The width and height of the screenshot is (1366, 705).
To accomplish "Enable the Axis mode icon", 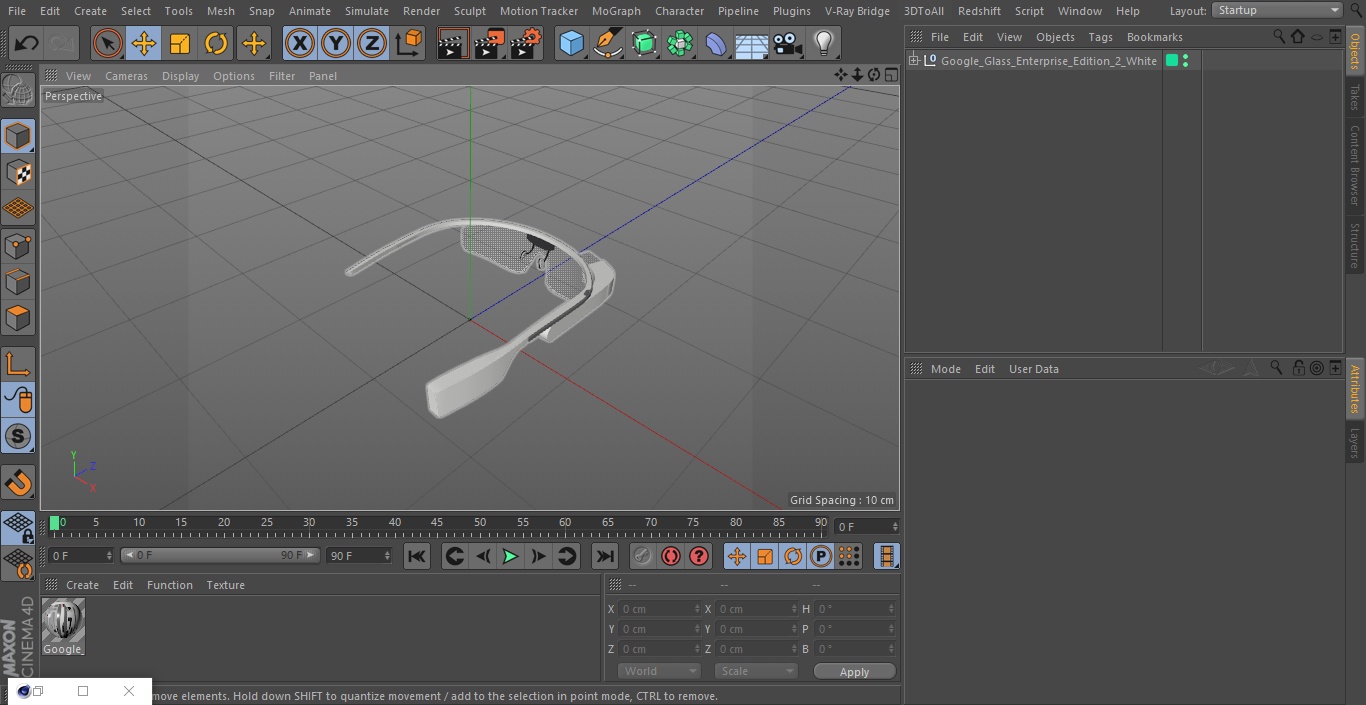I will click(18, 364).
